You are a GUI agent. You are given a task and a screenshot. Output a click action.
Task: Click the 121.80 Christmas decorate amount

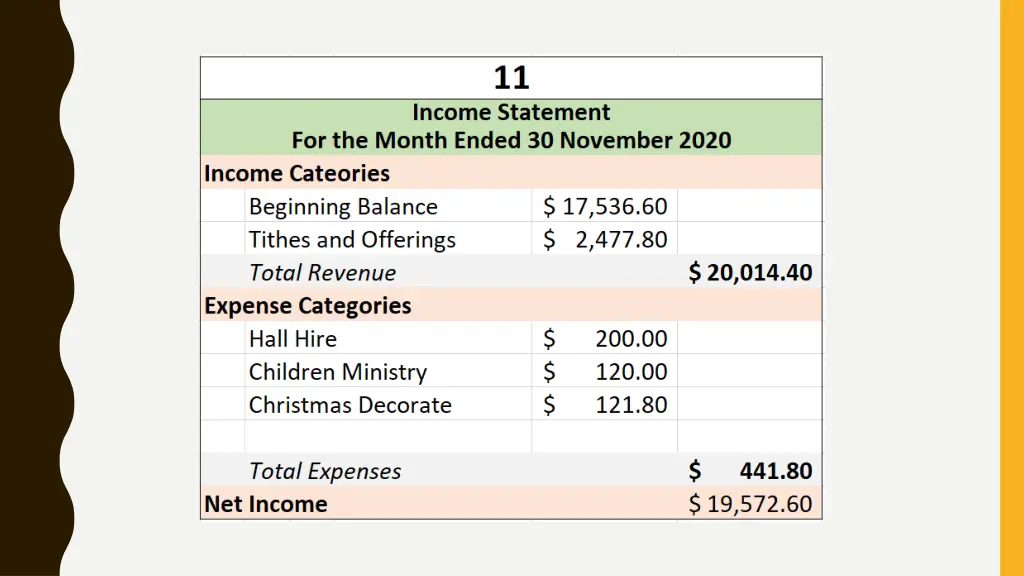[630, 405]
